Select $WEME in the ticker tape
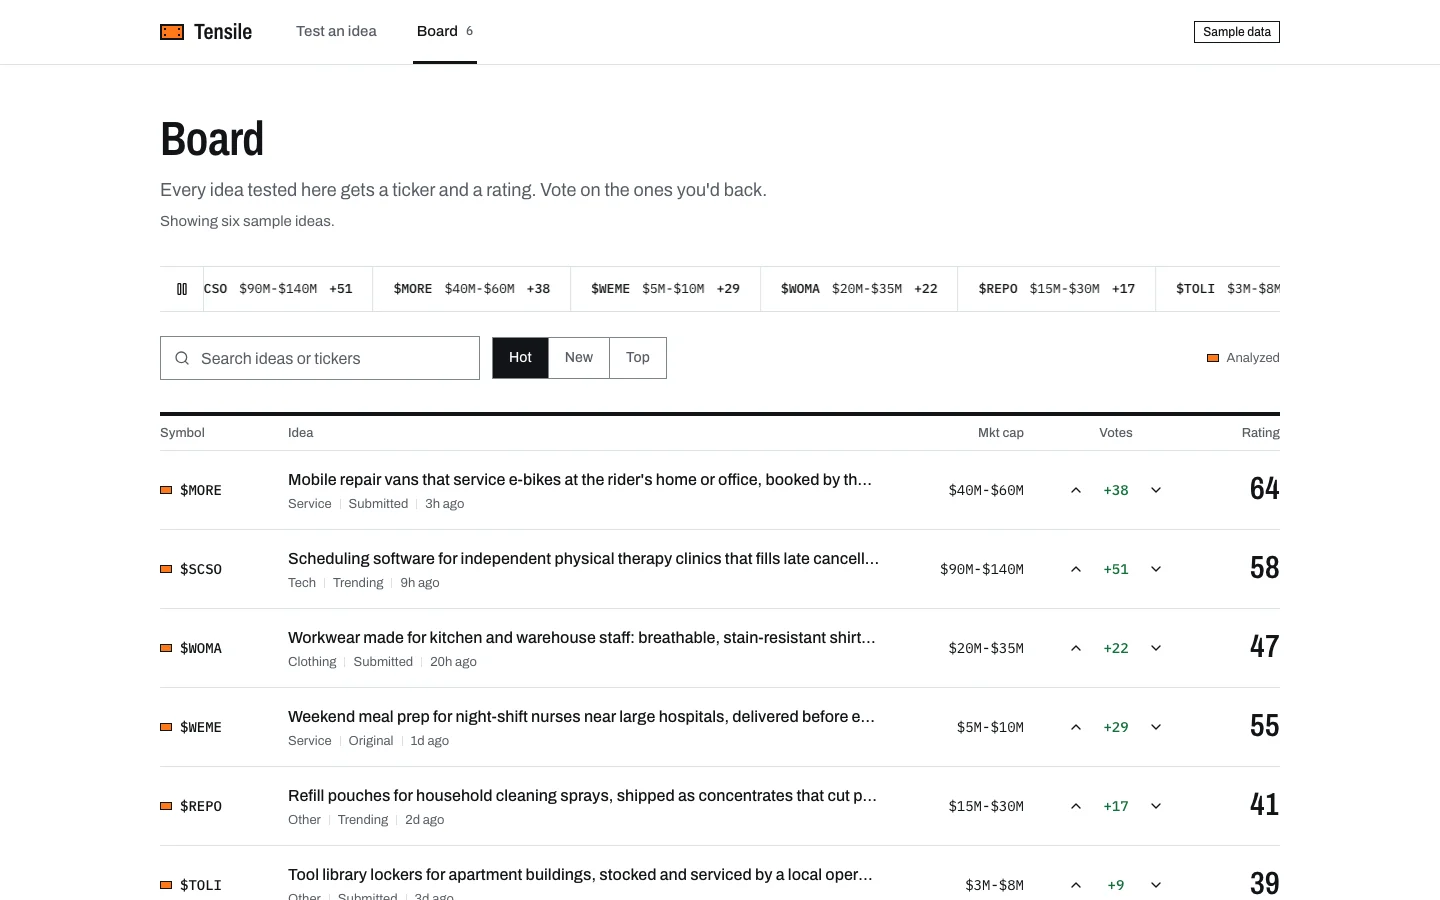1440x900 pixels. [x=665, y=289]
